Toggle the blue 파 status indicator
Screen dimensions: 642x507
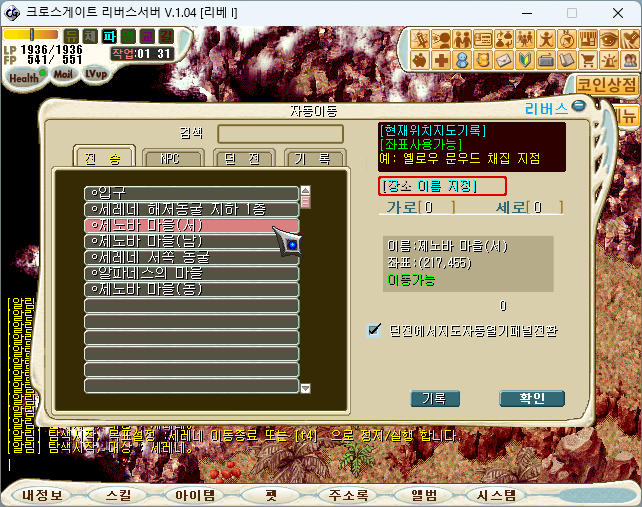click(x=109, y=36)
